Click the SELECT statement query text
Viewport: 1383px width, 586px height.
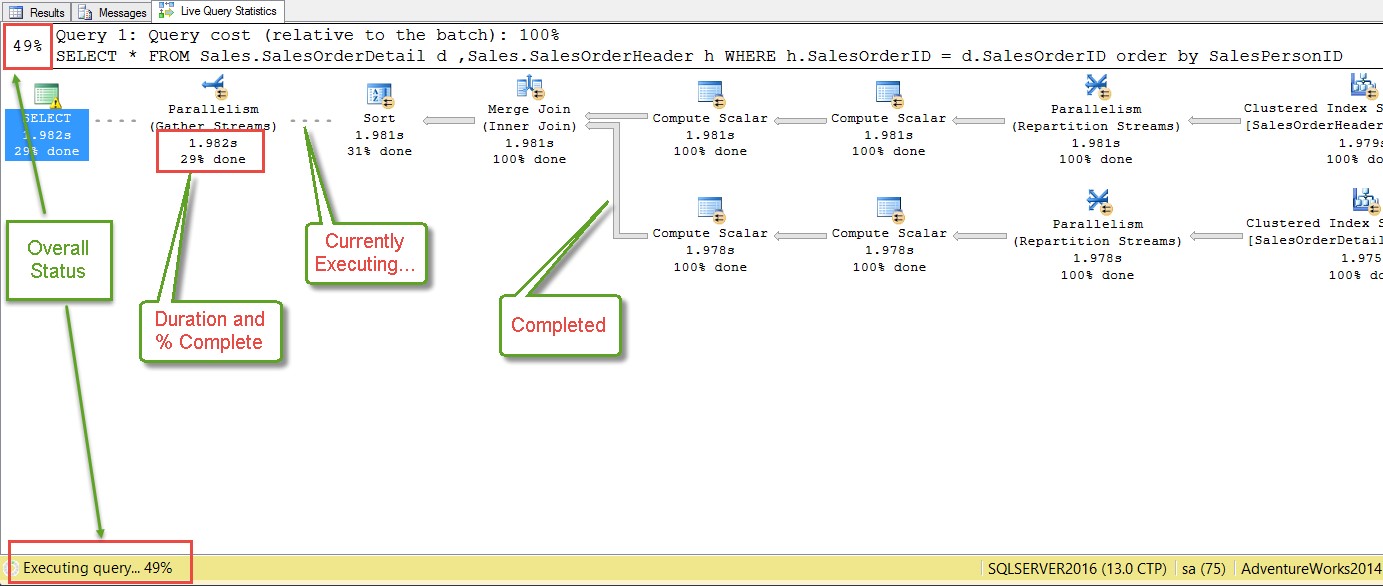point(699,56)
